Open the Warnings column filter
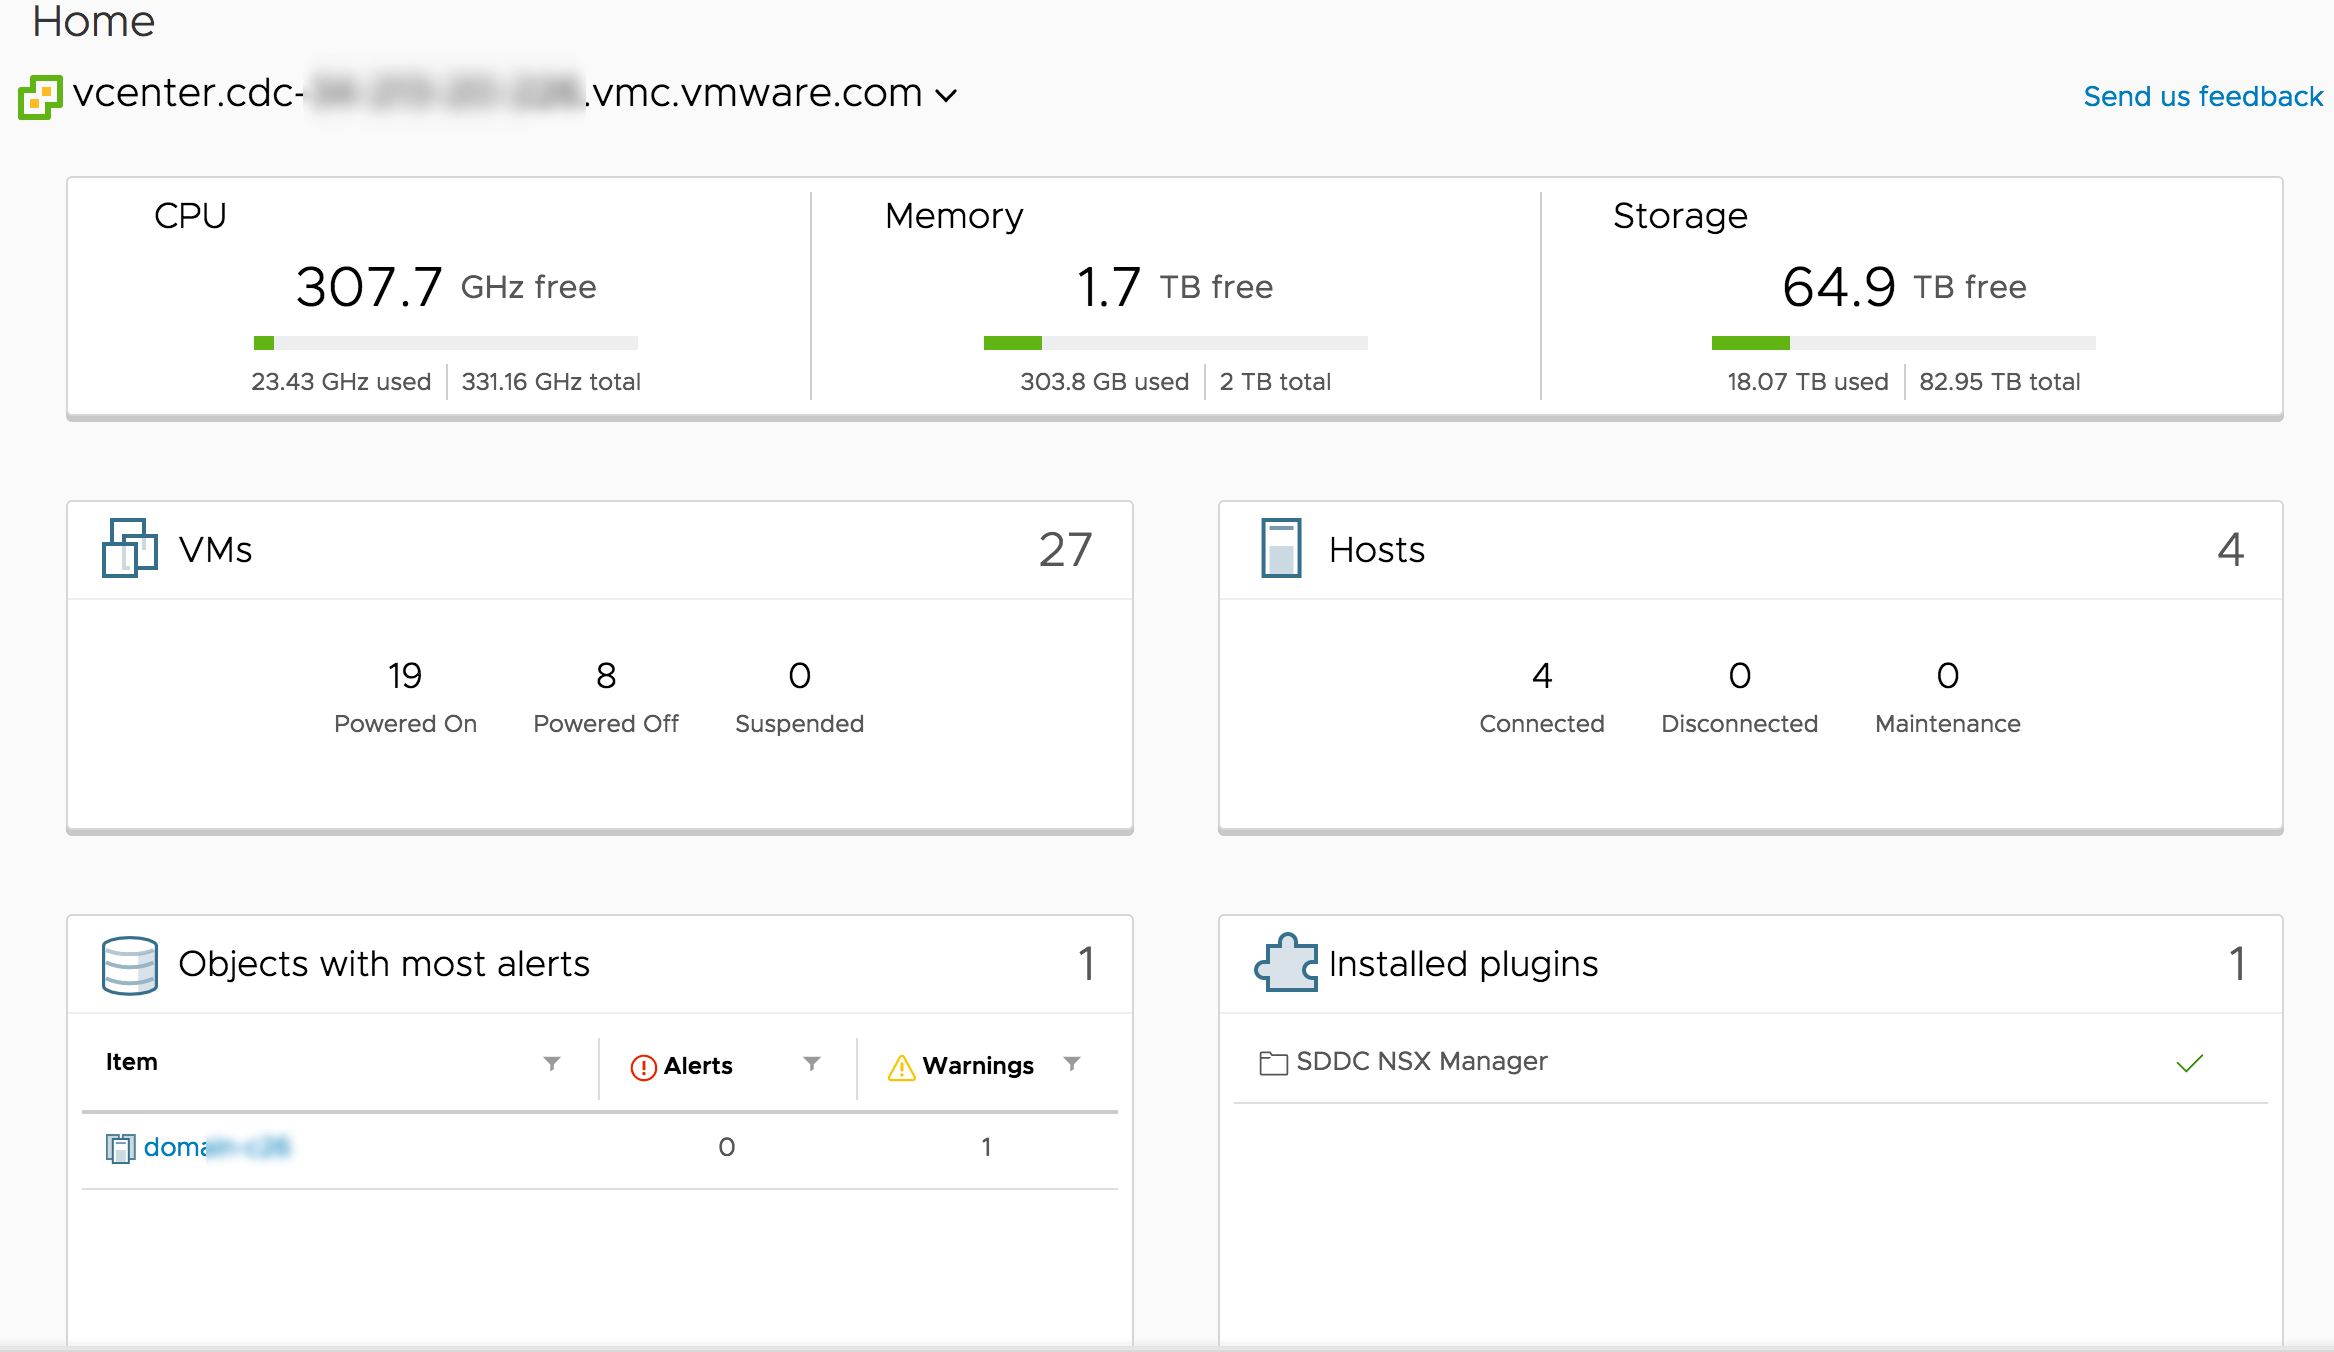Screen dimensions: 2334x1352 pyautogui.click(x=1072, y=1063)
